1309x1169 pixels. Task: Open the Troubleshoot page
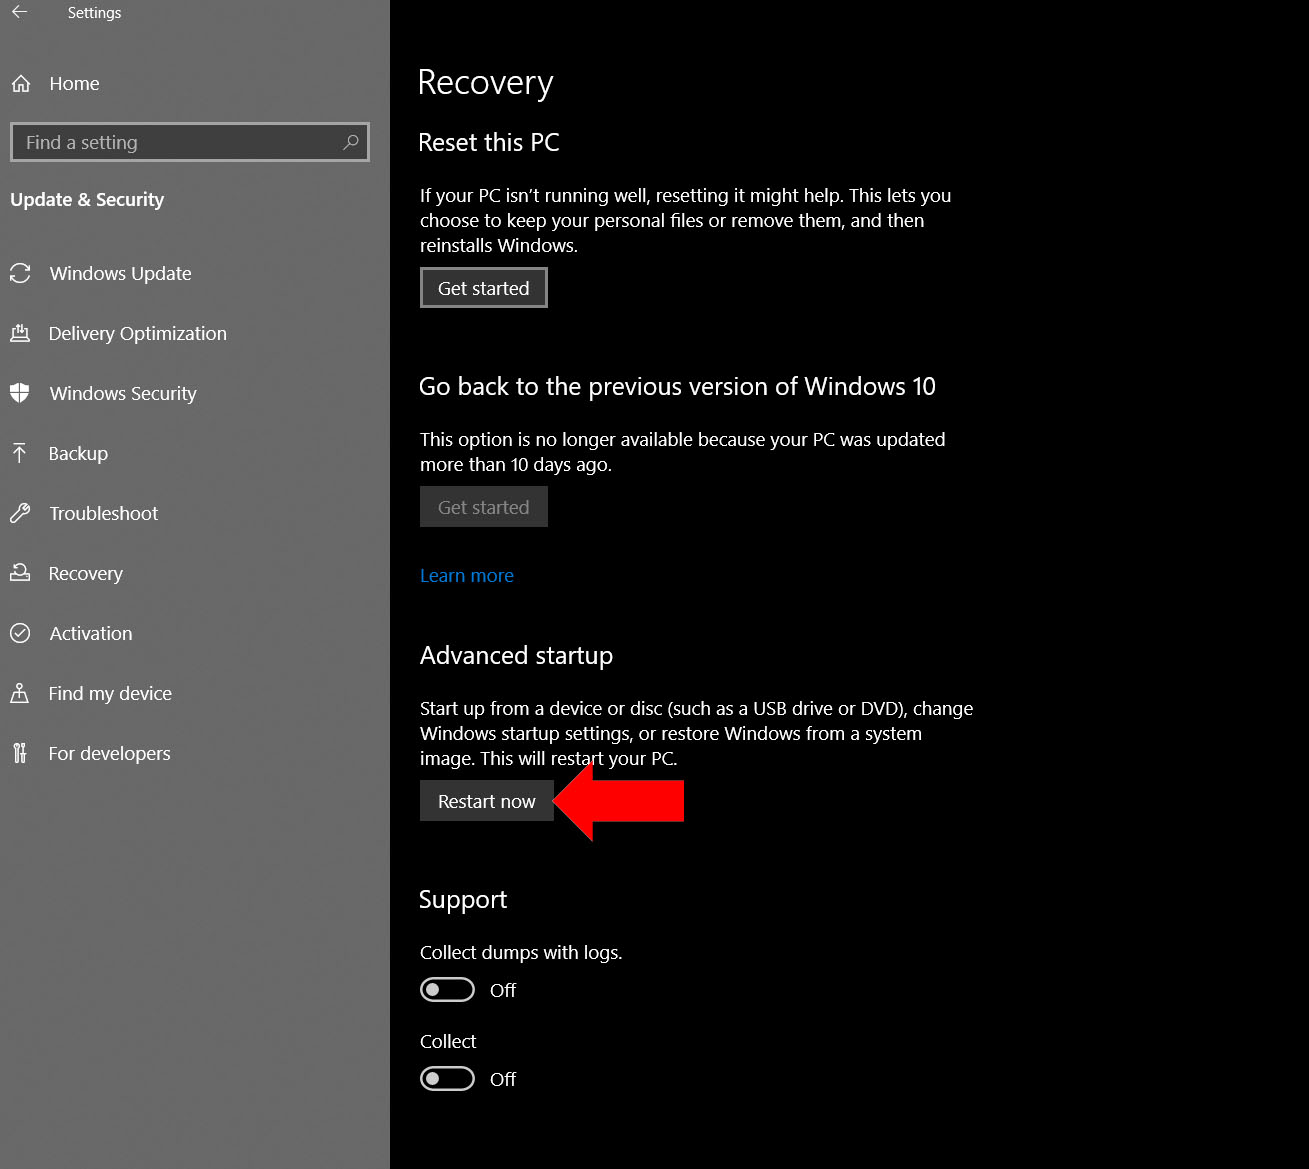tap(104, 513)
